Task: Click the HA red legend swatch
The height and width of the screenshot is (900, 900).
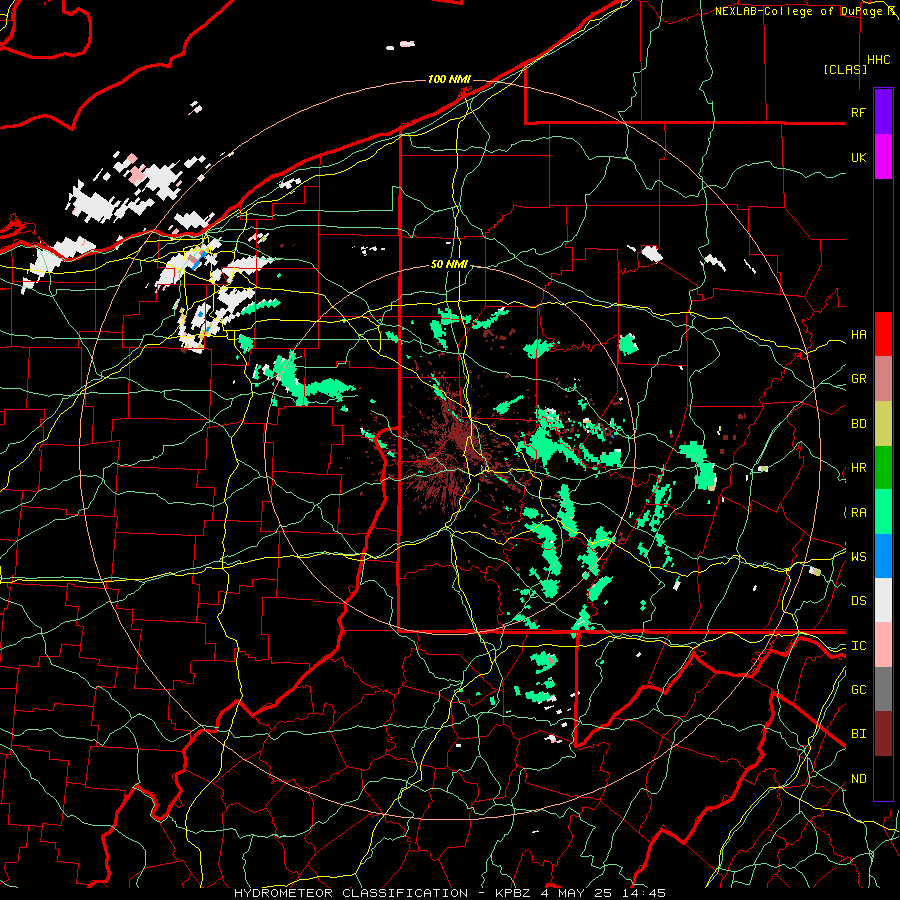Action: click(x=883, y=334)
